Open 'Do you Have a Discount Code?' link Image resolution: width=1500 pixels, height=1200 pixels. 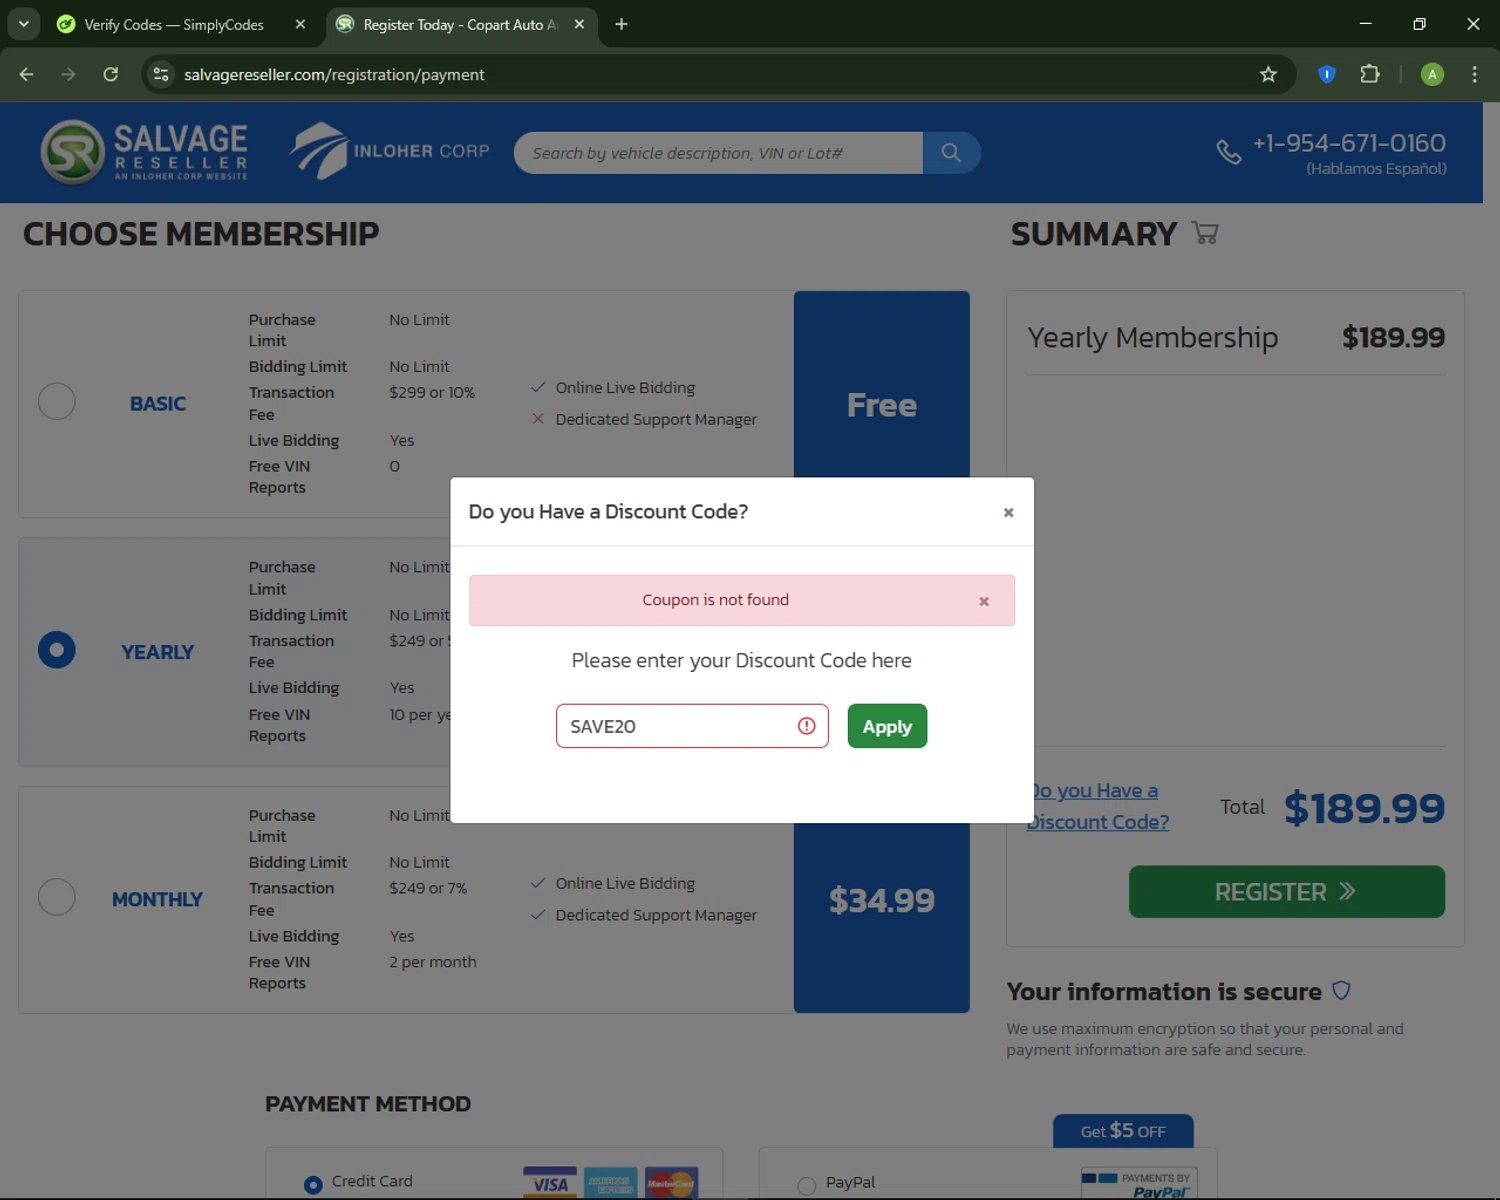click(x=1099, y=806)
